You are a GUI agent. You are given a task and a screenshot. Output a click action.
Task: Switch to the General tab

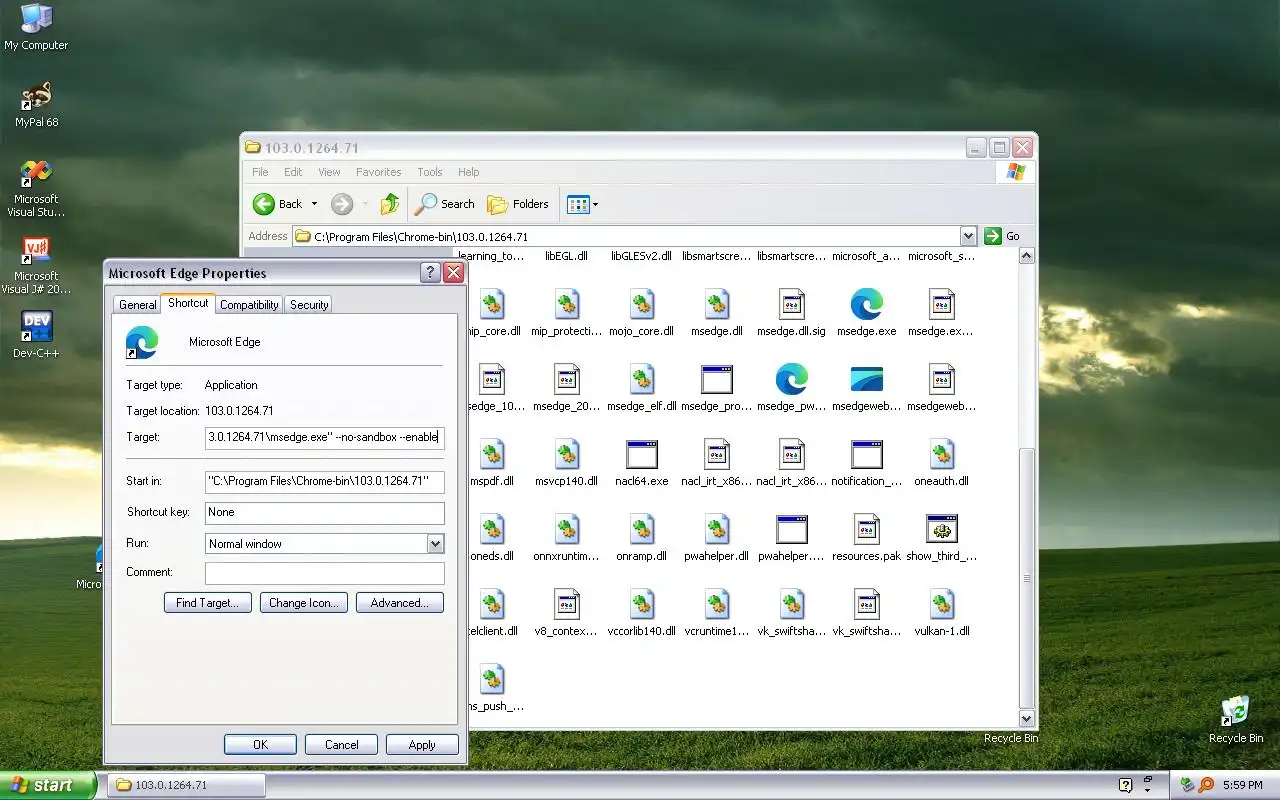pos(137,305)
